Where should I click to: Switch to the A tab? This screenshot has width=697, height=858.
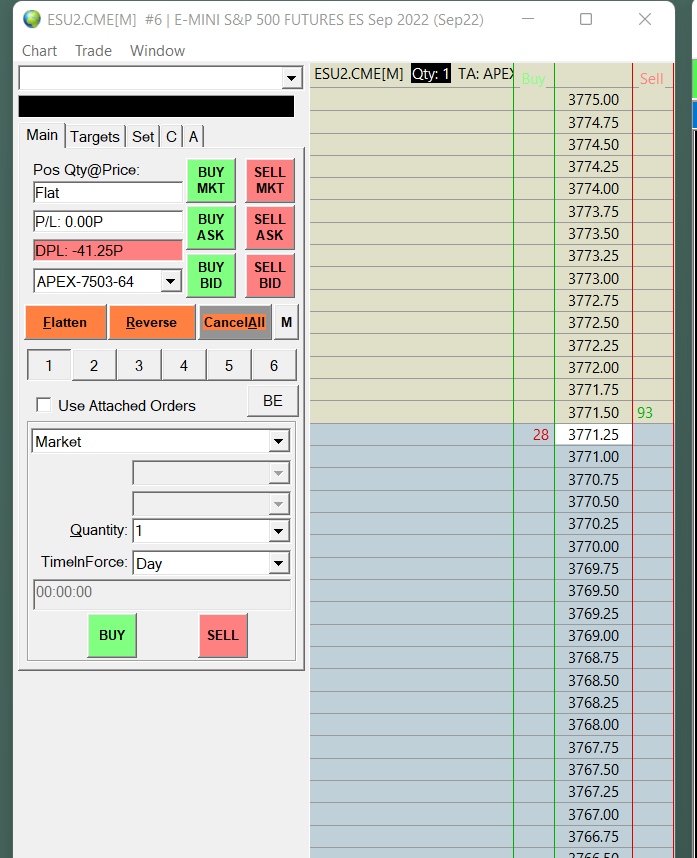click(193, 137)
